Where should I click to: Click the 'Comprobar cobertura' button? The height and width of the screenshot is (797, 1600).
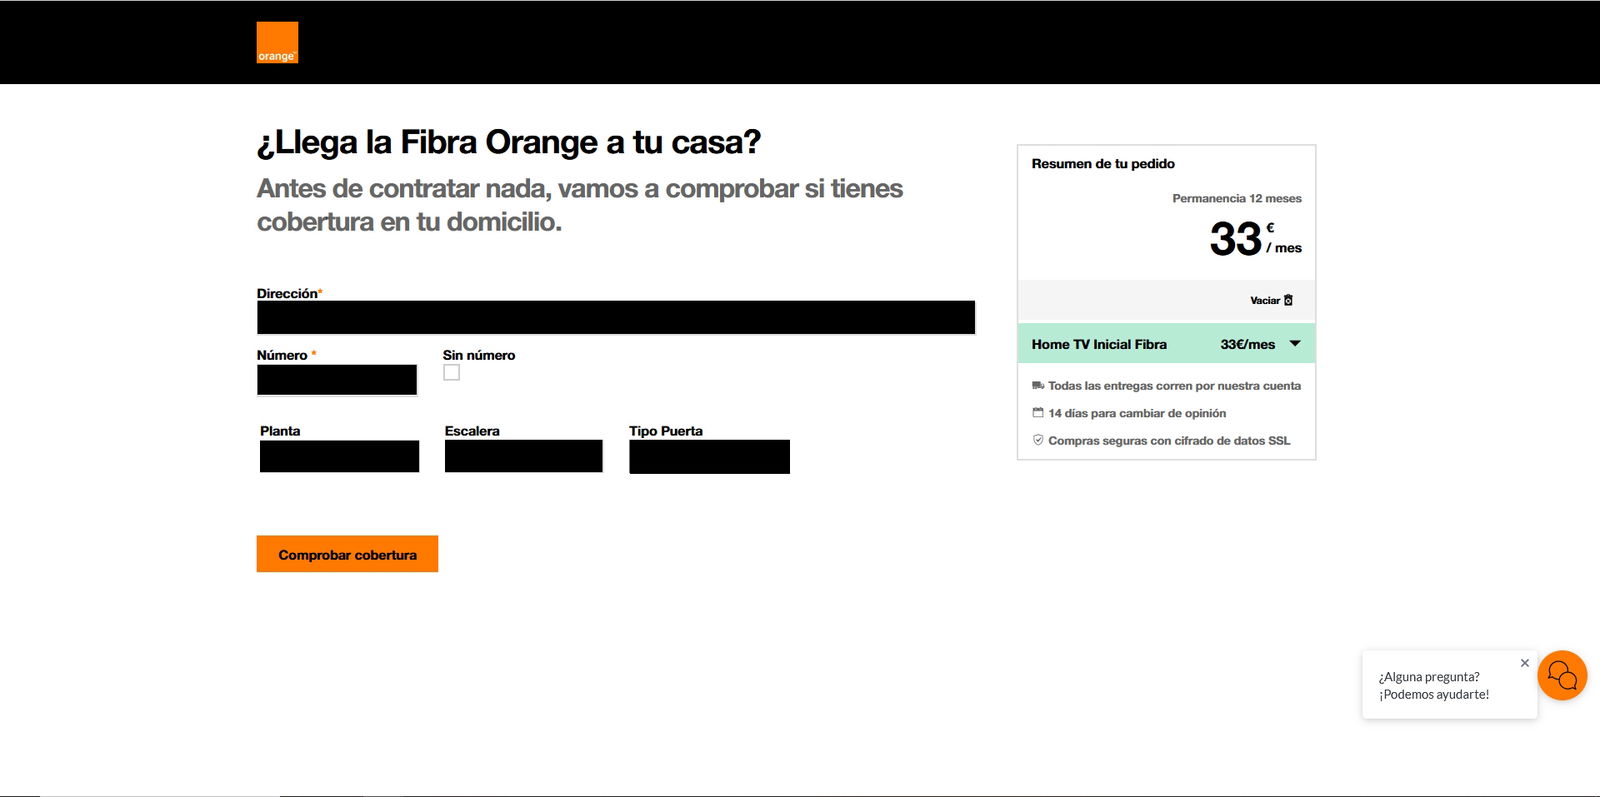(x=347, y=554)
